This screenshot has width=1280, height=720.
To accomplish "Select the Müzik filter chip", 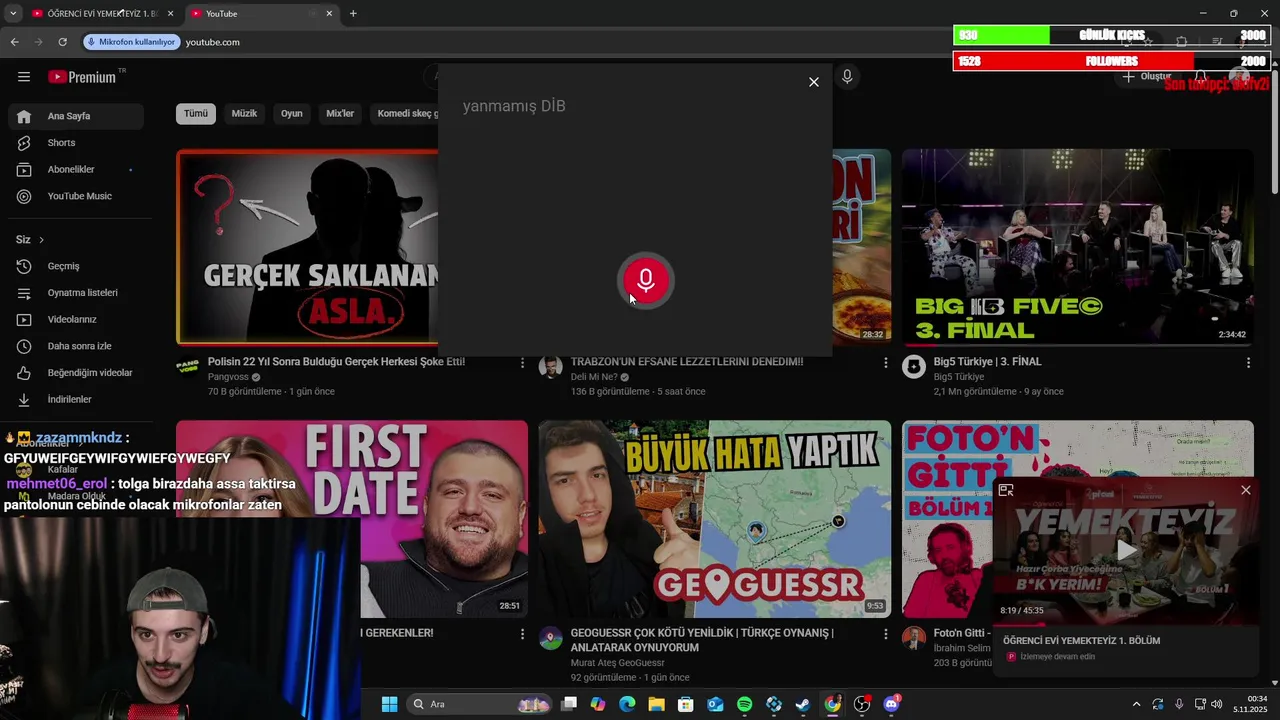I will [244, 113].
